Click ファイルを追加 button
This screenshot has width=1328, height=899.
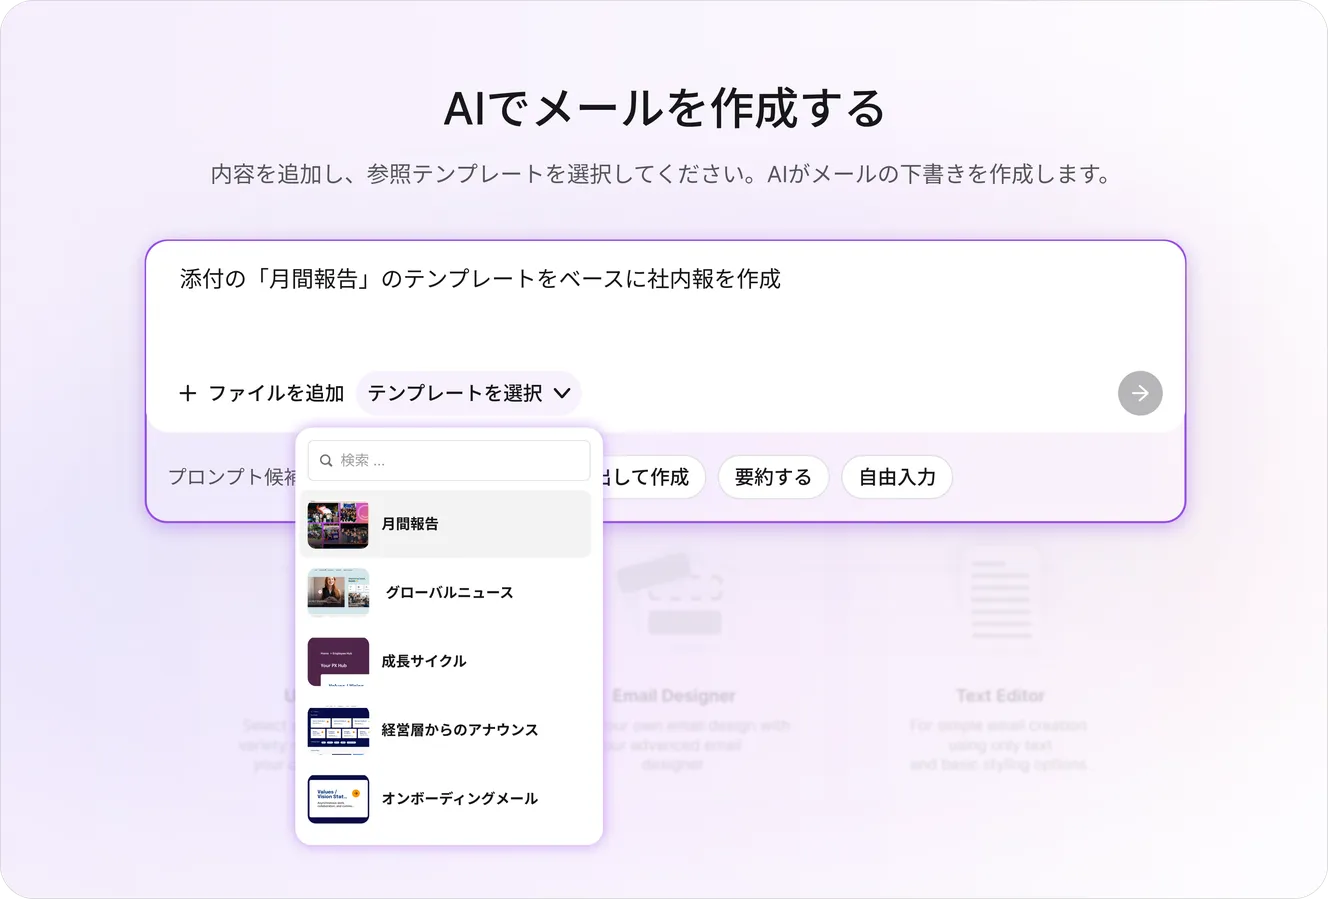pos(261,393)
